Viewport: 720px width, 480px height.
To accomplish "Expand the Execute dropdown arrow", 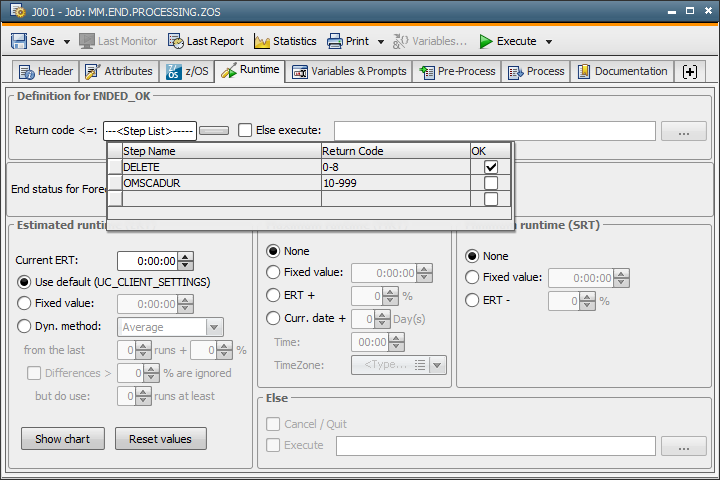I will pyautogui.click(x=549, y=42).
